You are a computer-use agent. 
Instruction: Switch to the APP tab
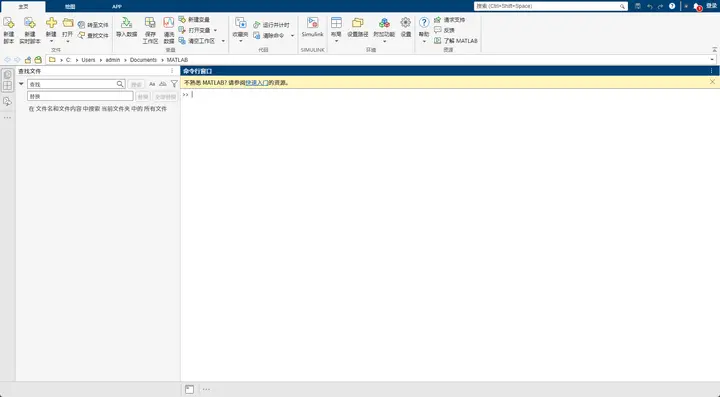coord(117,6)
